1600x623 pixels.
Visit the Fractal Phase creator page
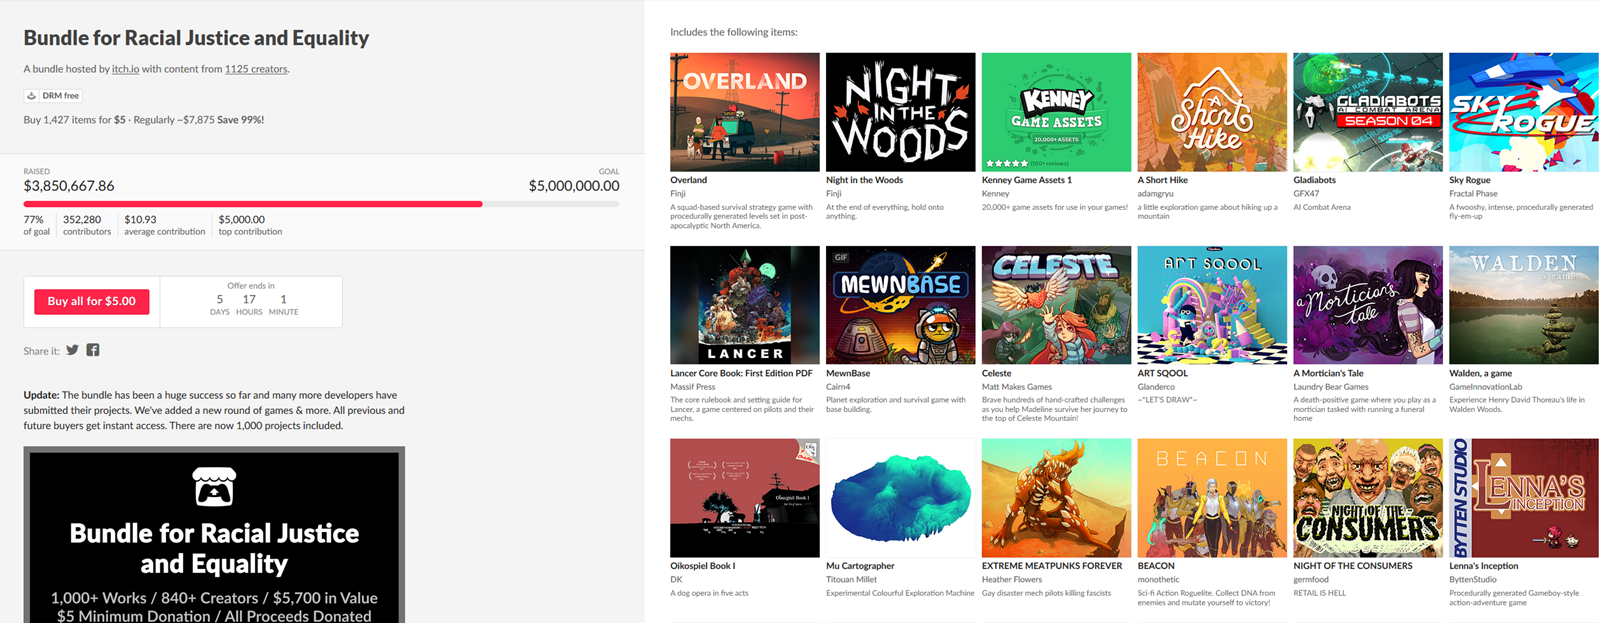click(x=1473, y=194)
